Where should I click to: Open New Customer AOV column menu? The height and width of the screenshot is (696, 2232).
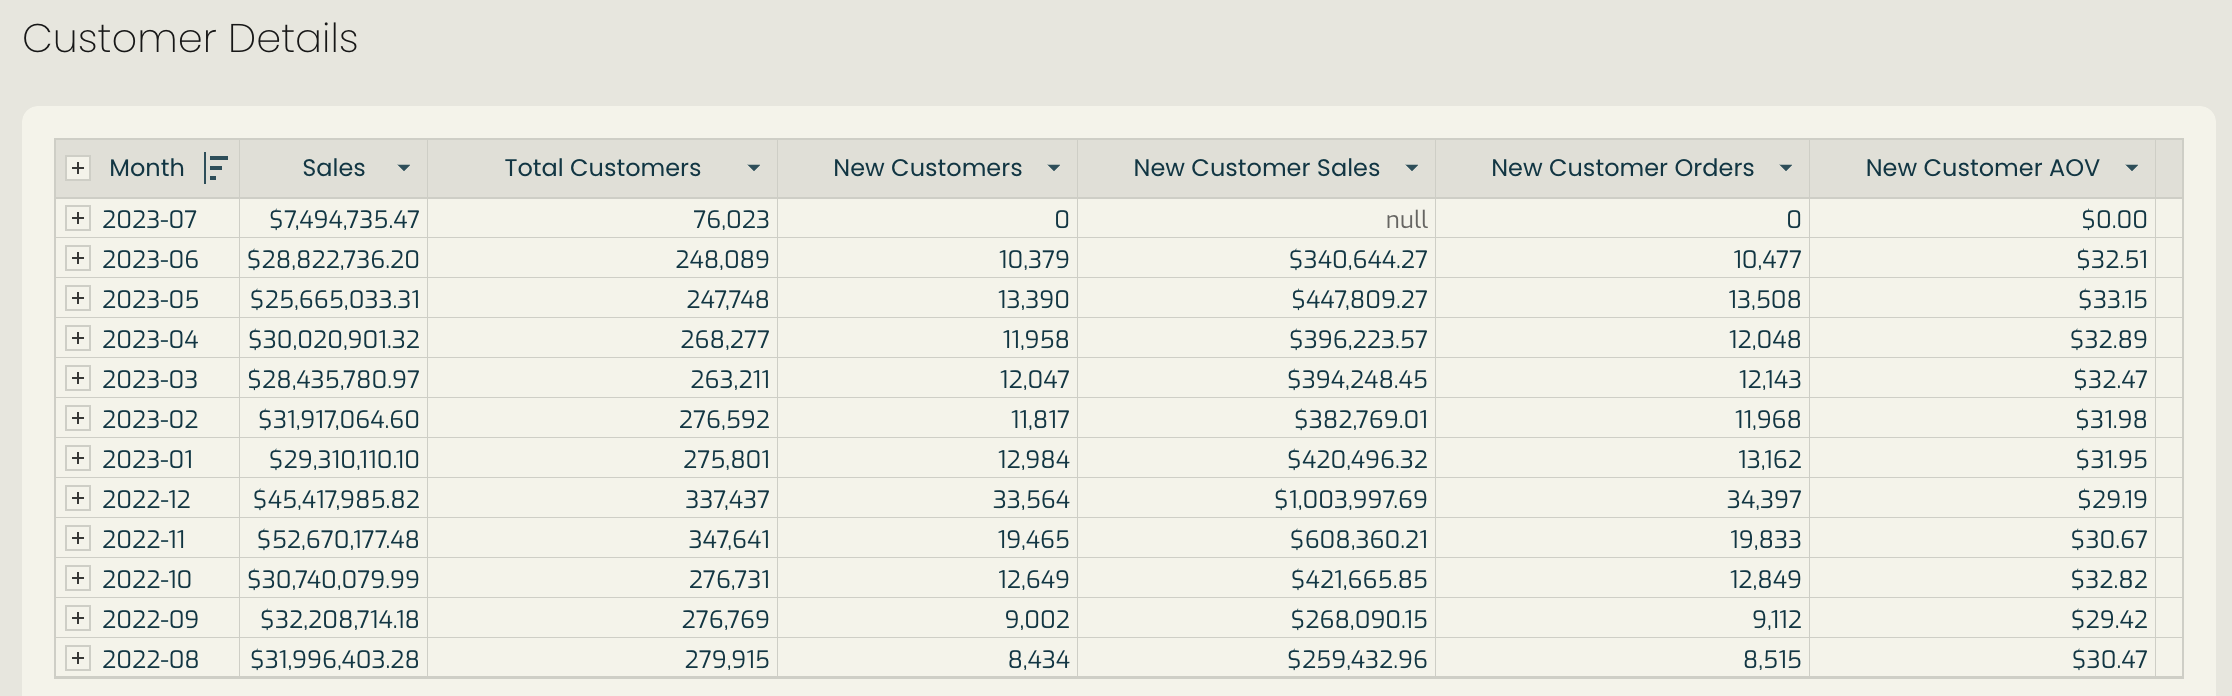pos(2132,168)
